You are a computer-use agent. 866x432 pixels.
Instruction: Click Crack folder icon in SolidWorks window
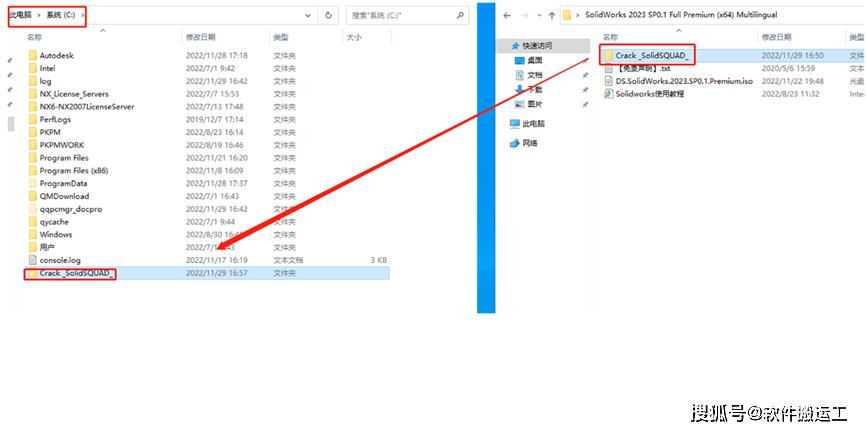[609, 55]
